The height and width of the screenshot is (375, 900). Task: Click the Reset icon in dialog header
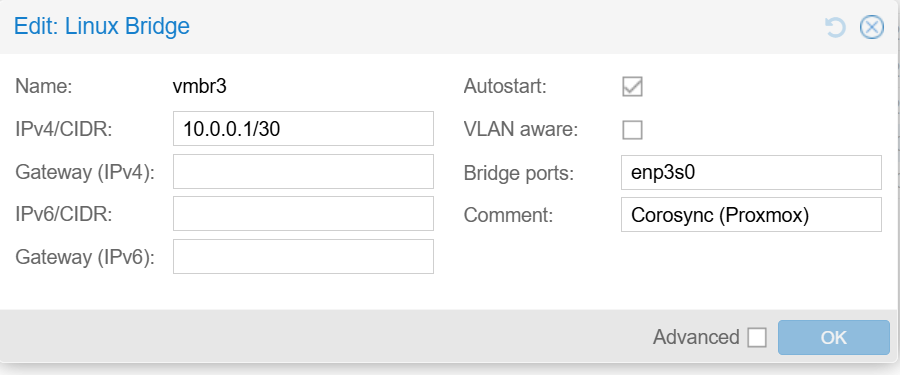click(x=835, y=28)
